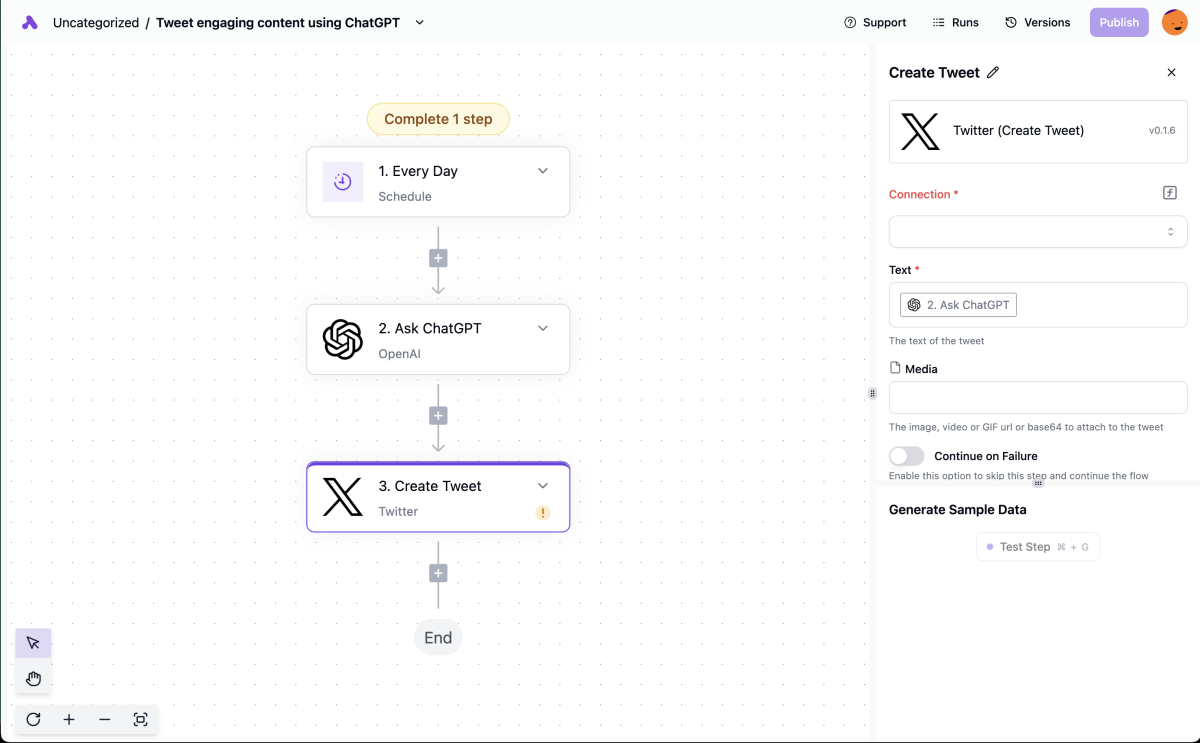Image resolution: width=1200 pixels, height=743 pixels.
Task: Open the flow title dropdown chevron
Action: pyautogui.click(x=419, y=22)
